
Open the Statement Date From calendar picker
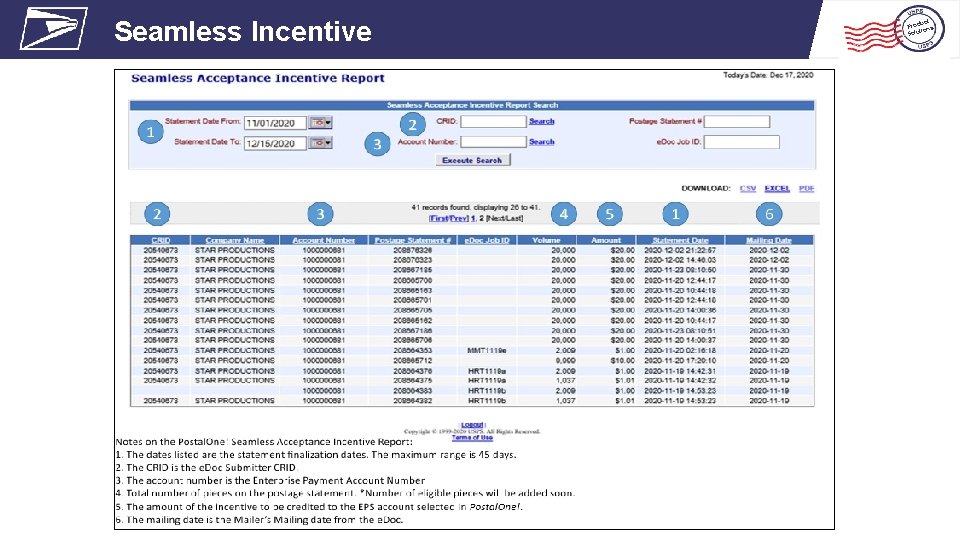point(320,122)
